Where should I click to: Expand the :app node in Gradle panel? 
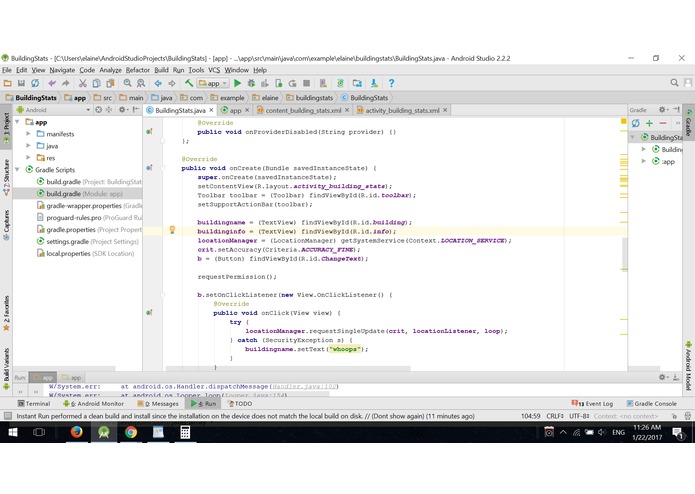point(644,161)
